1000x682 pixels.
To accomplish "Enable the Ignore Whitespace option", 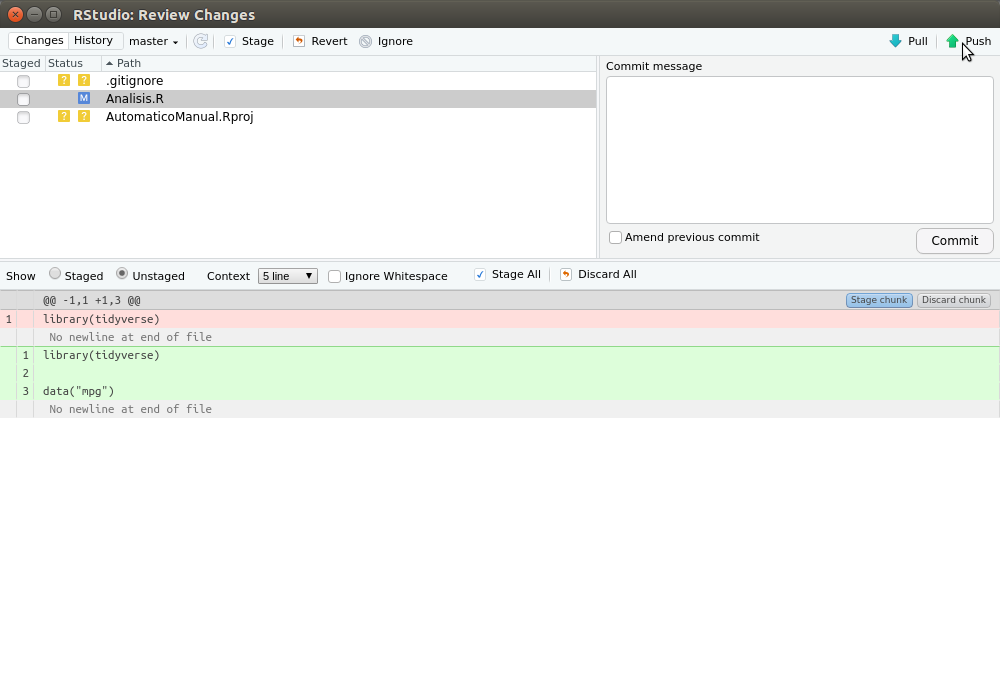I will pyautogui.click(x=334, y=276).
